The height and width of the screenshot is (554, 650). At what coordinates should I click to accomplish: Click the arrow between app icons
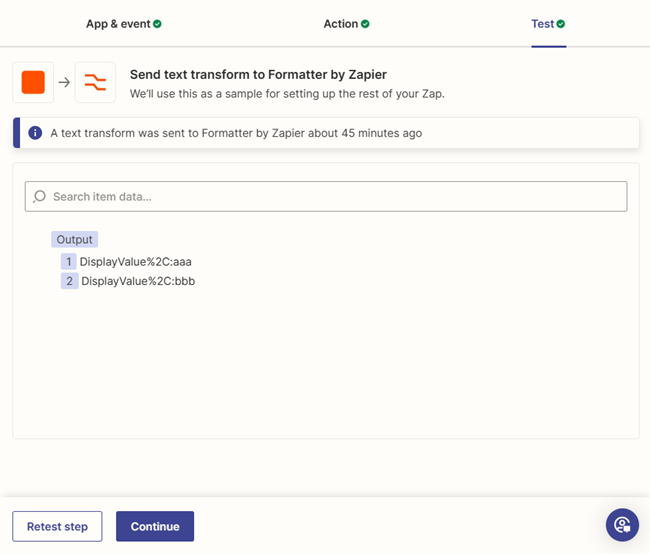pyautogui.click(x=64, y=82)
